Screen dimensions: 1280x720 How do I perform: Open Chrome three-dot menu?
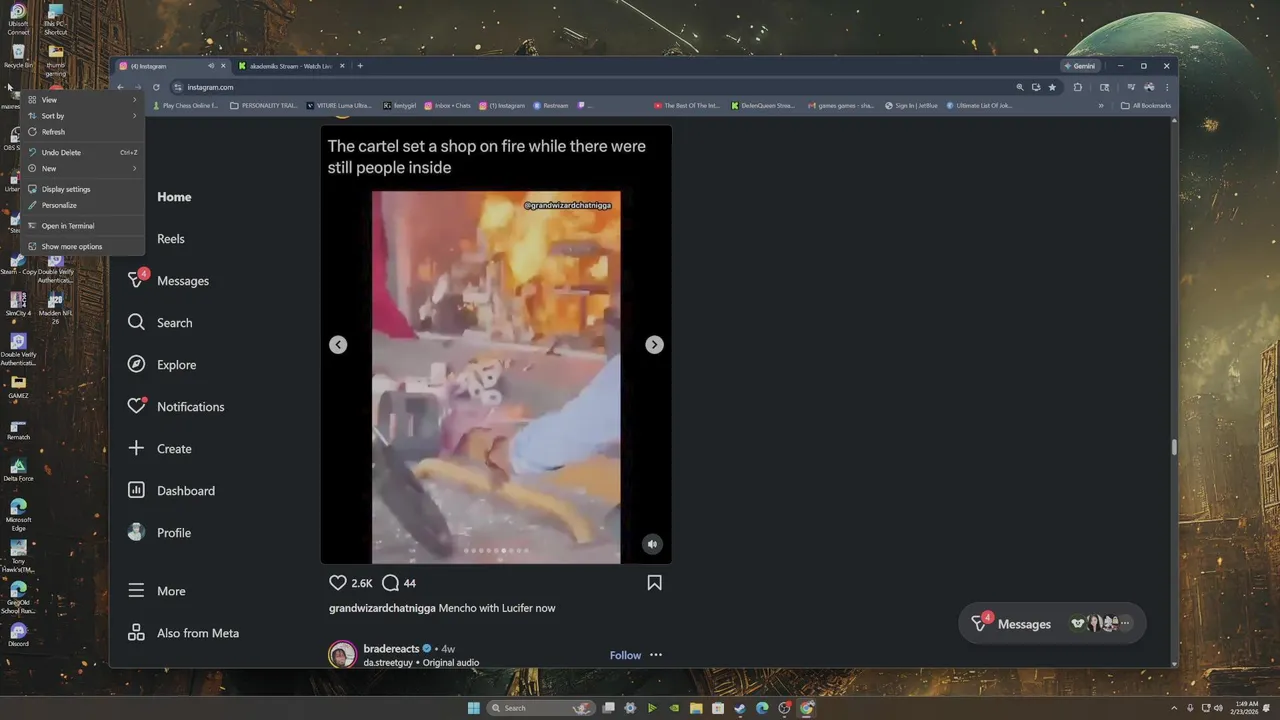coord(1166,87)
